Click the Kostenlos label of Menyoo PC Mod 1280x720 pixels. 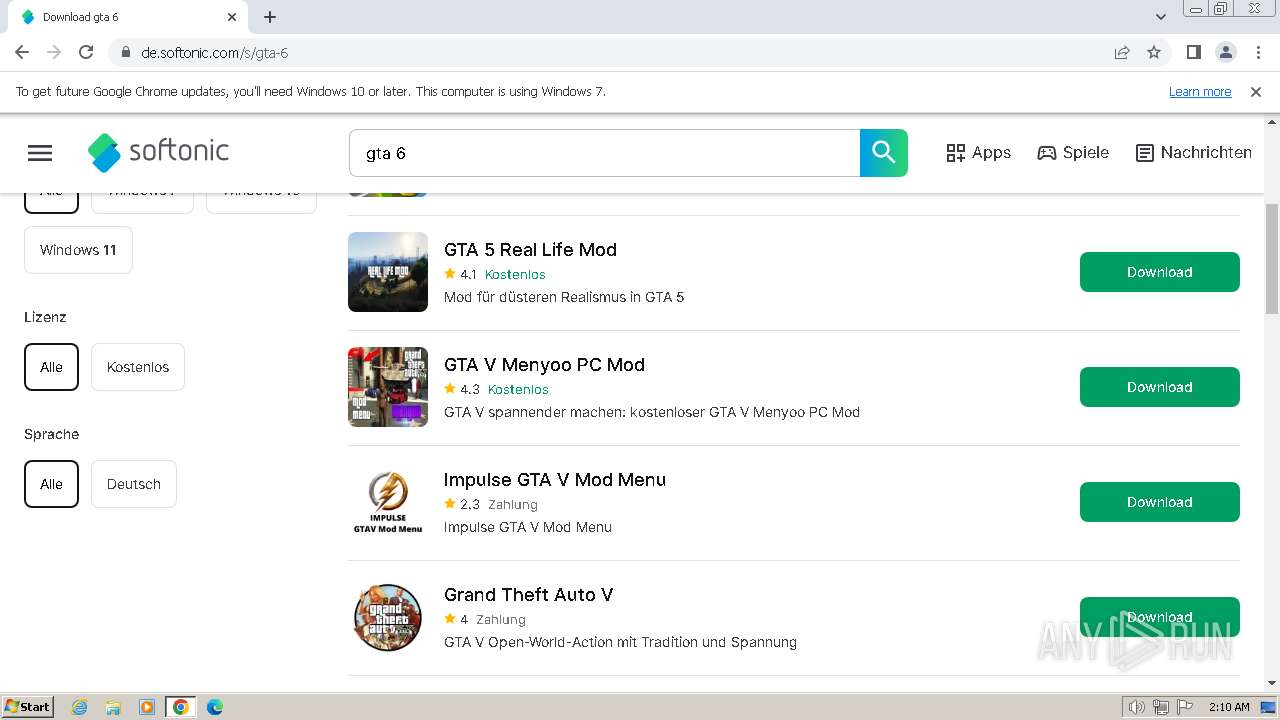point(518,389)
